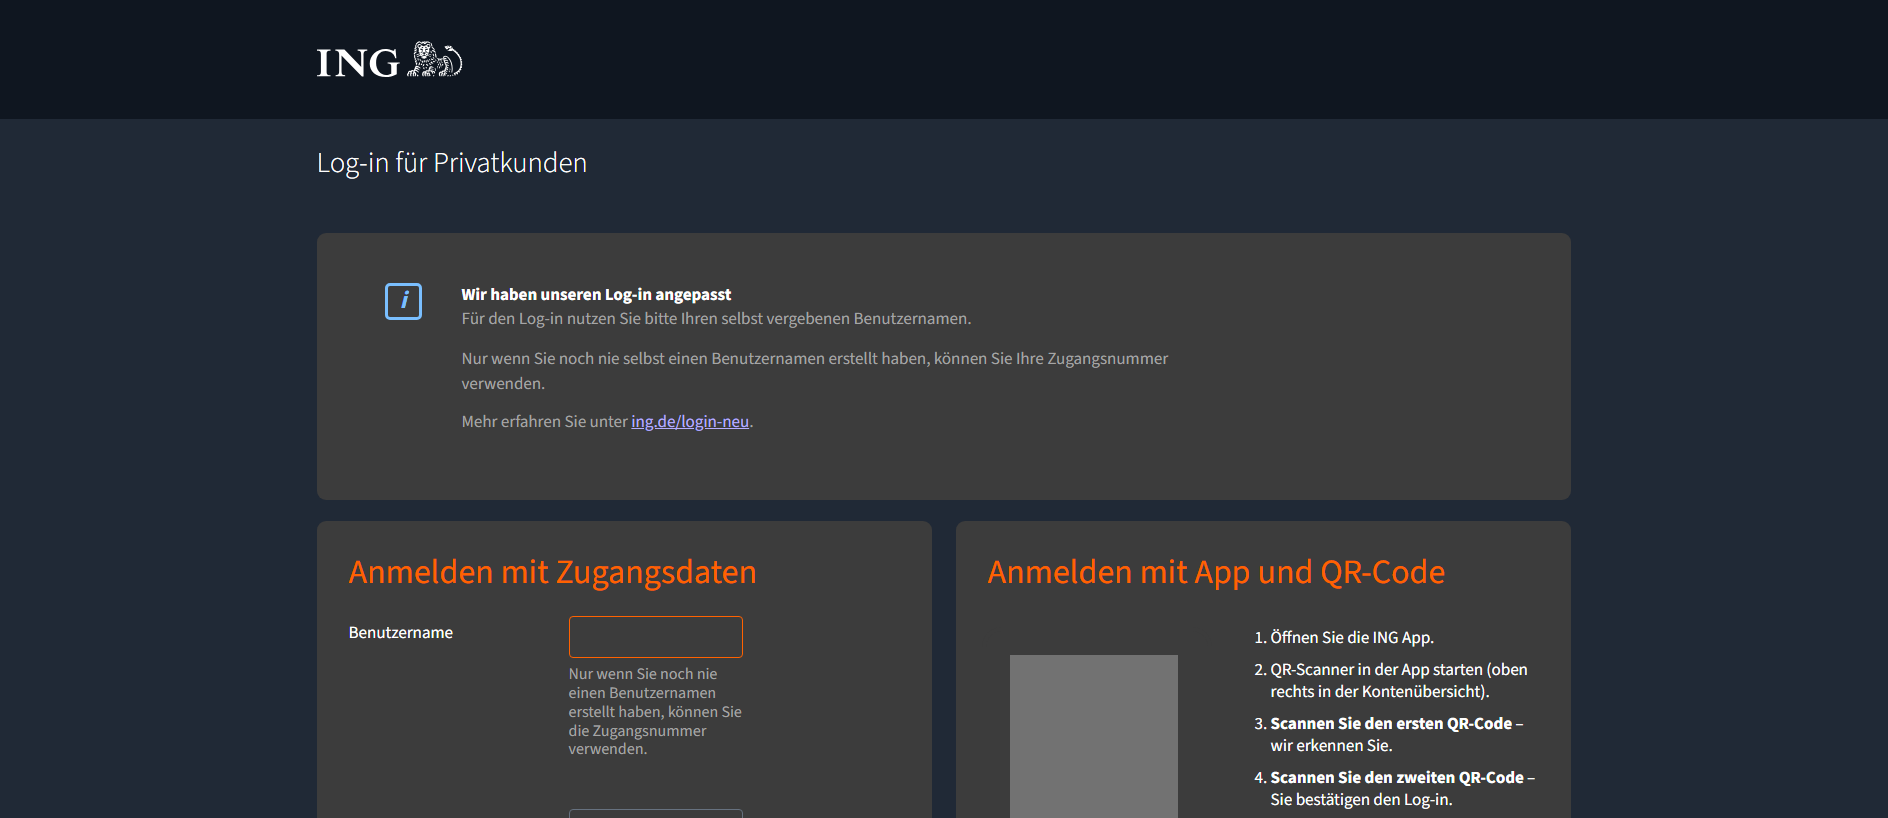Viewport: 1888px width, 818px height.
Task: Open the ing.de/login-neu link
Action: point(690,422)
